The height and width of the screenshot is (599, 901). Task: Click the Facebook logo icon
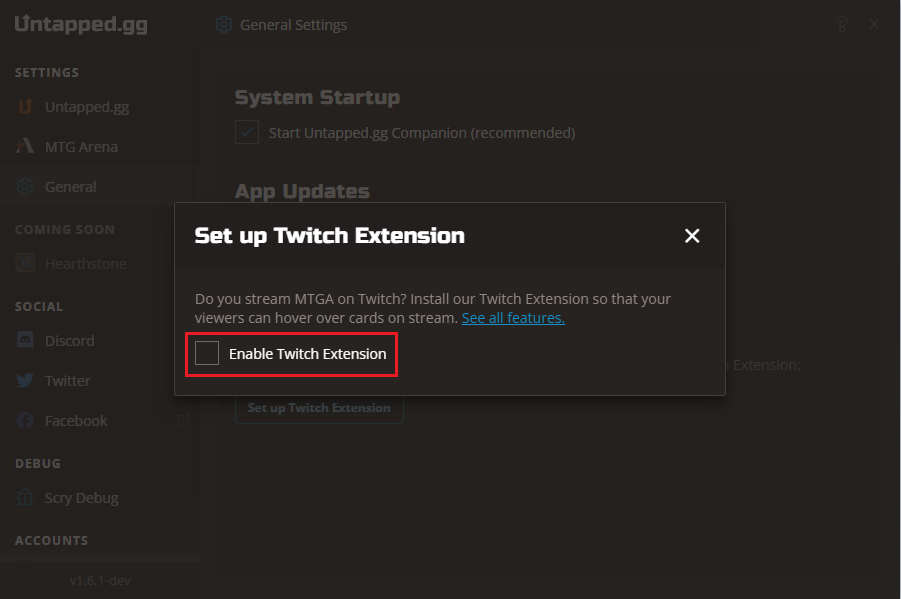(x=25, y=421)
